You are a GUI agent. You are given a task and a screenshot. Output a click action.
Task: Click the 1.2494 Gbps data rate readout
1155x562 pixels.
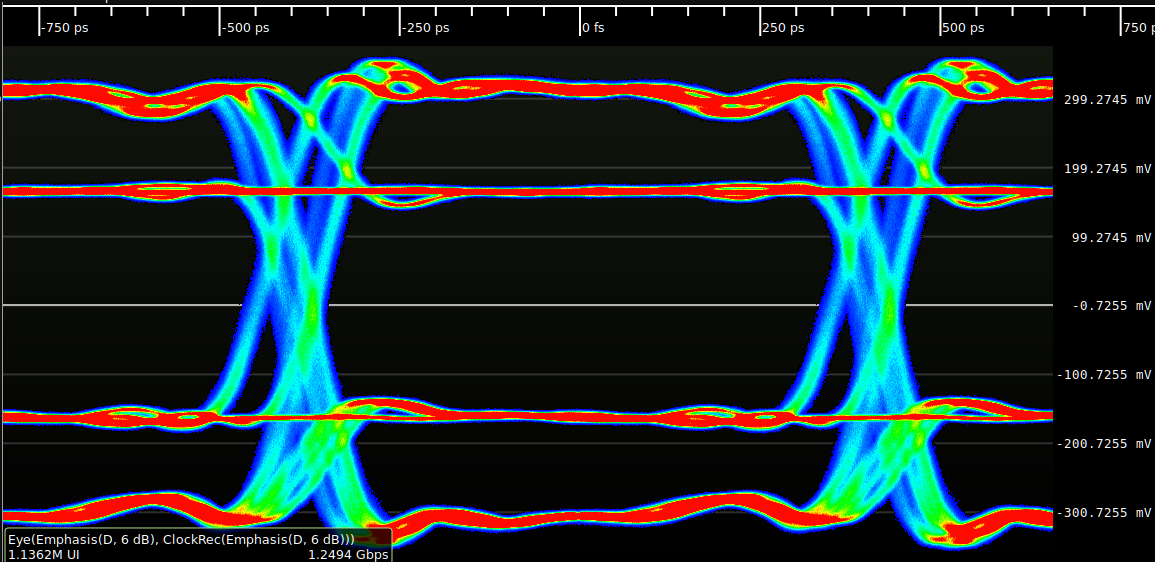(x=347, y=554)
